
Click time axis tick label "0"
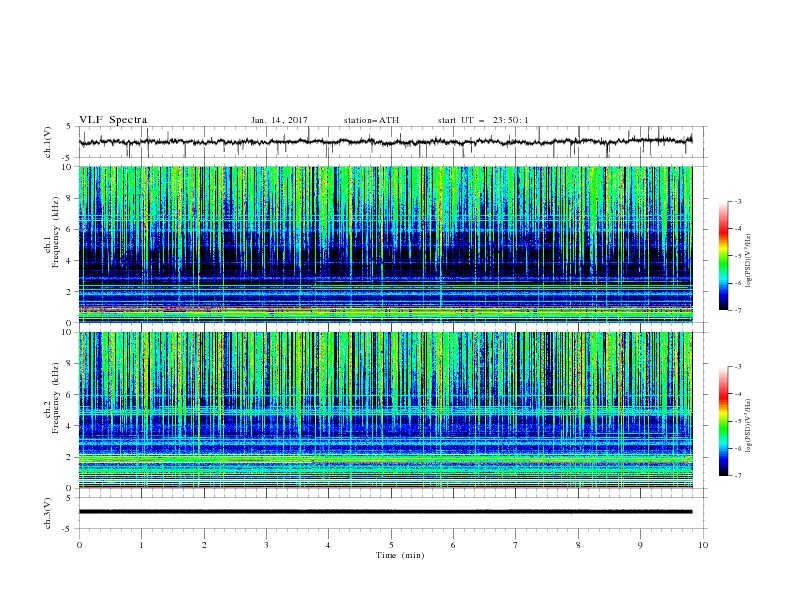pyautogui.click(x=79, y=545)
